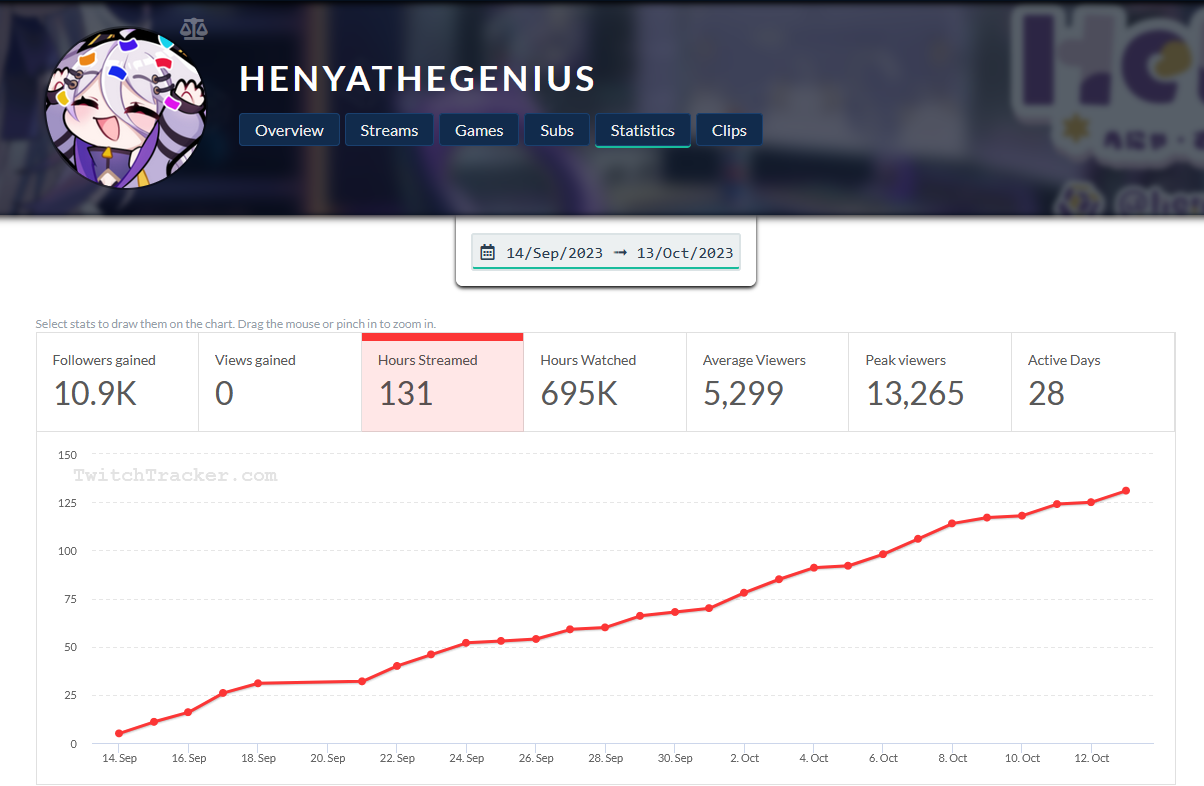1204x786 pixels.
Task: Deselect the Hours Streamed stat card
Action: click(x=442, y=382)
